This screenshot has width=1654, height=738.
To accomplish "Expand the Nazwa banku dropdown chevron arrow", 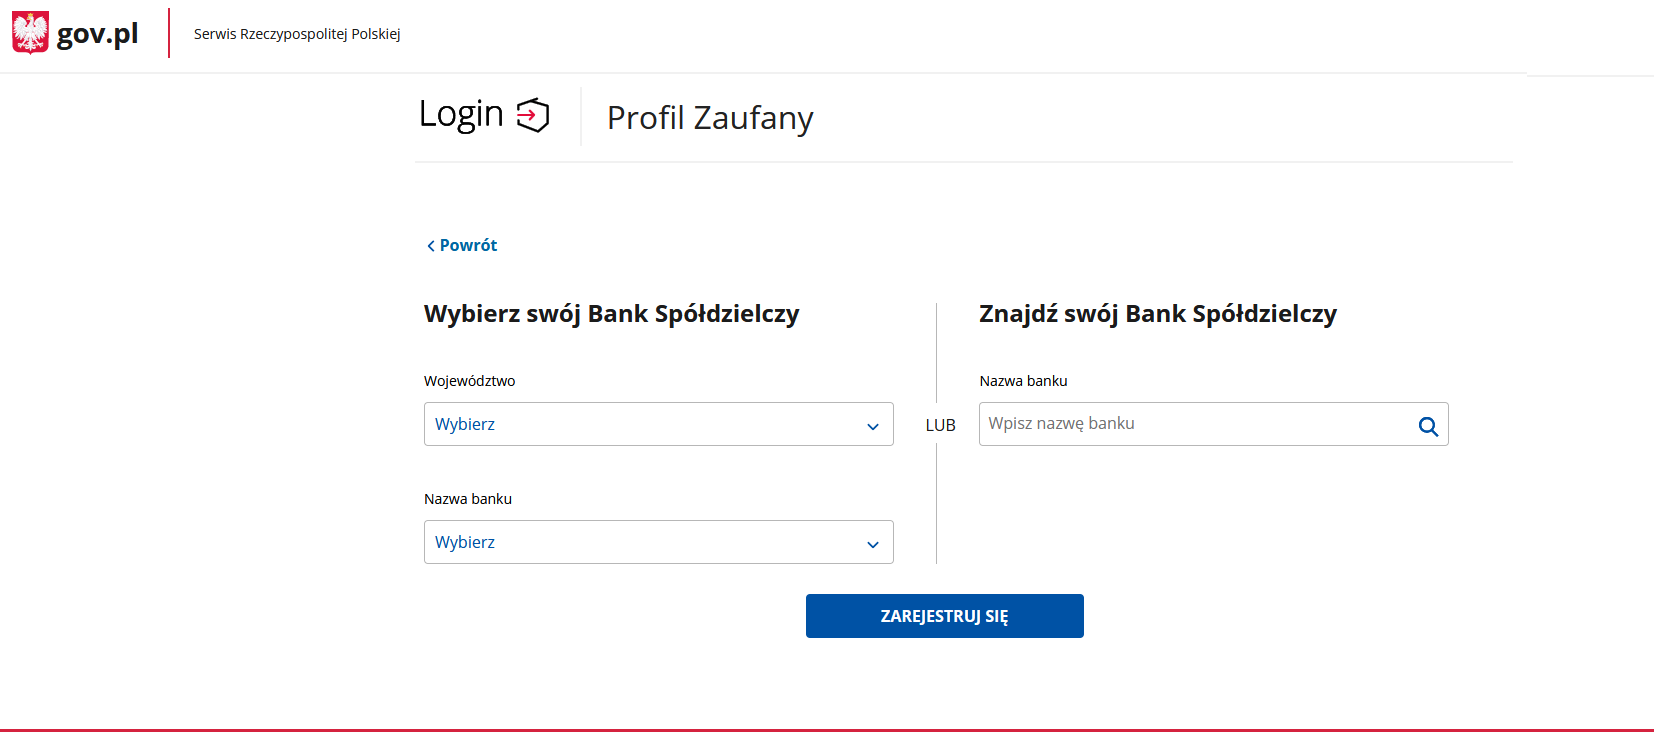I will (873, 545).
